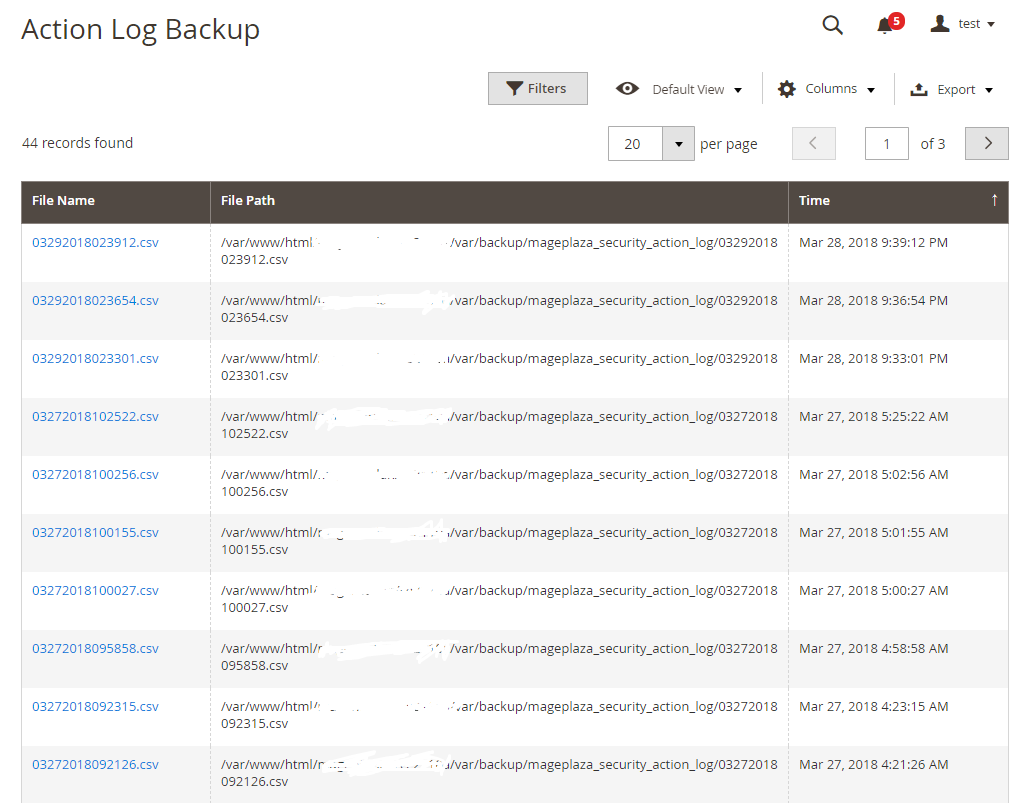Sort by File Path column header

[248, 200]
